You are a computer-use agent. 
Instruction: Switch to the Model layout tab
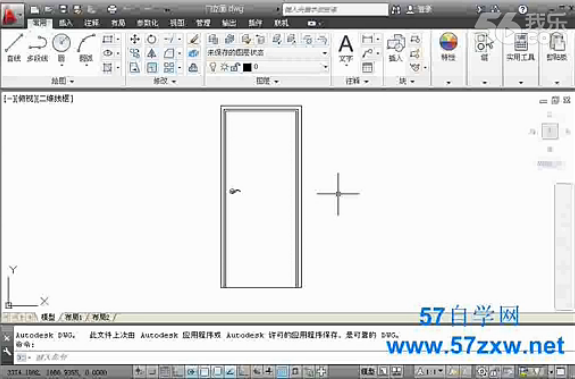coord(48,317)
